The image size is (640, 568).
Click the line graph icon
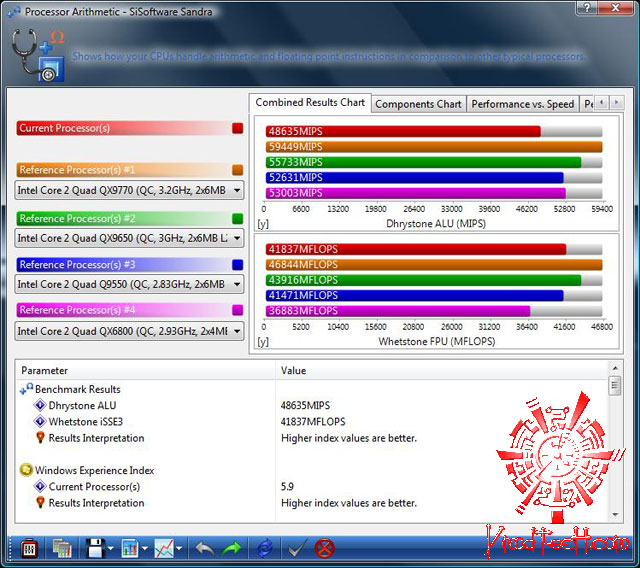[x=164, y=549]
